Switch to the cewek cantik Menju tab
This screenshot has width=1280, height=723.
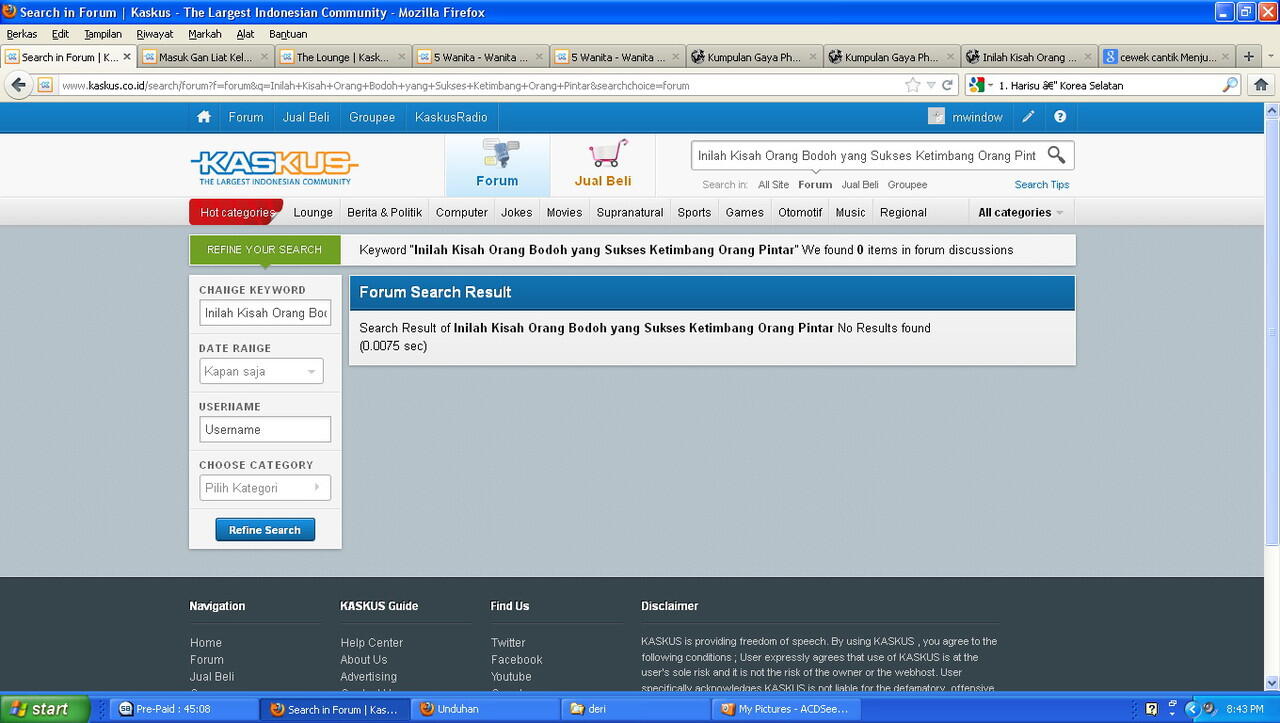(1166, 57)
